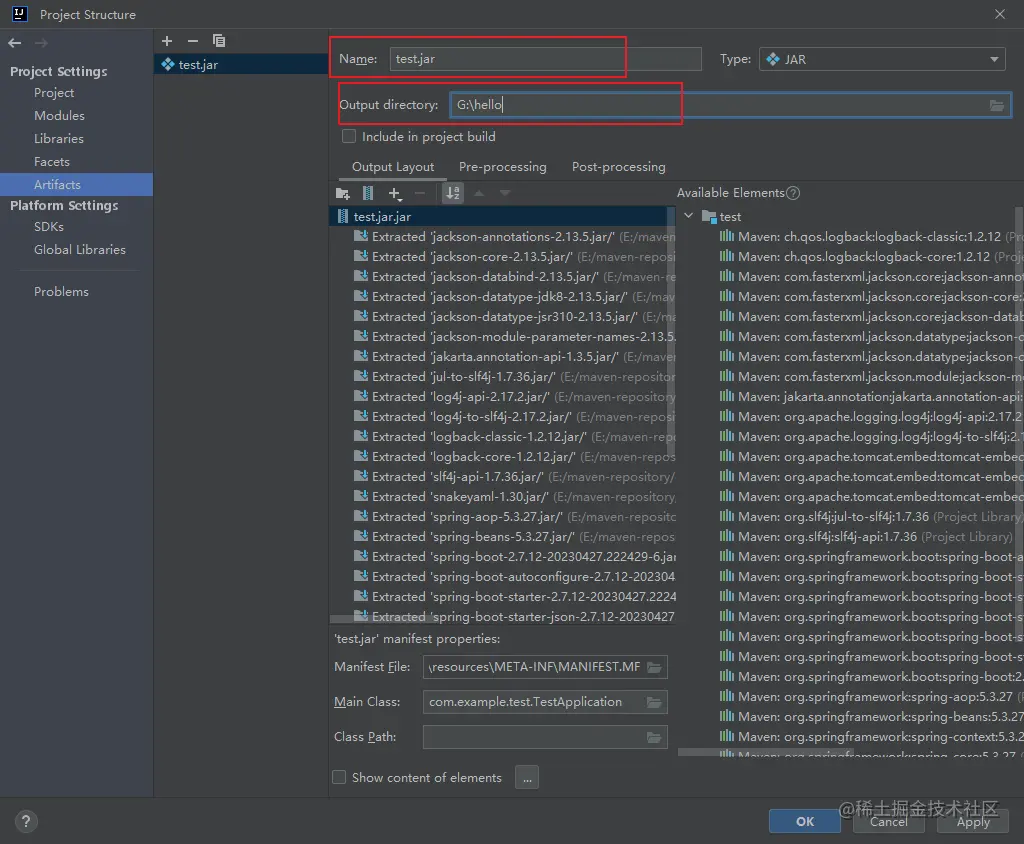
Task: Select Artifacts in Project Settings
Action: 76,184
